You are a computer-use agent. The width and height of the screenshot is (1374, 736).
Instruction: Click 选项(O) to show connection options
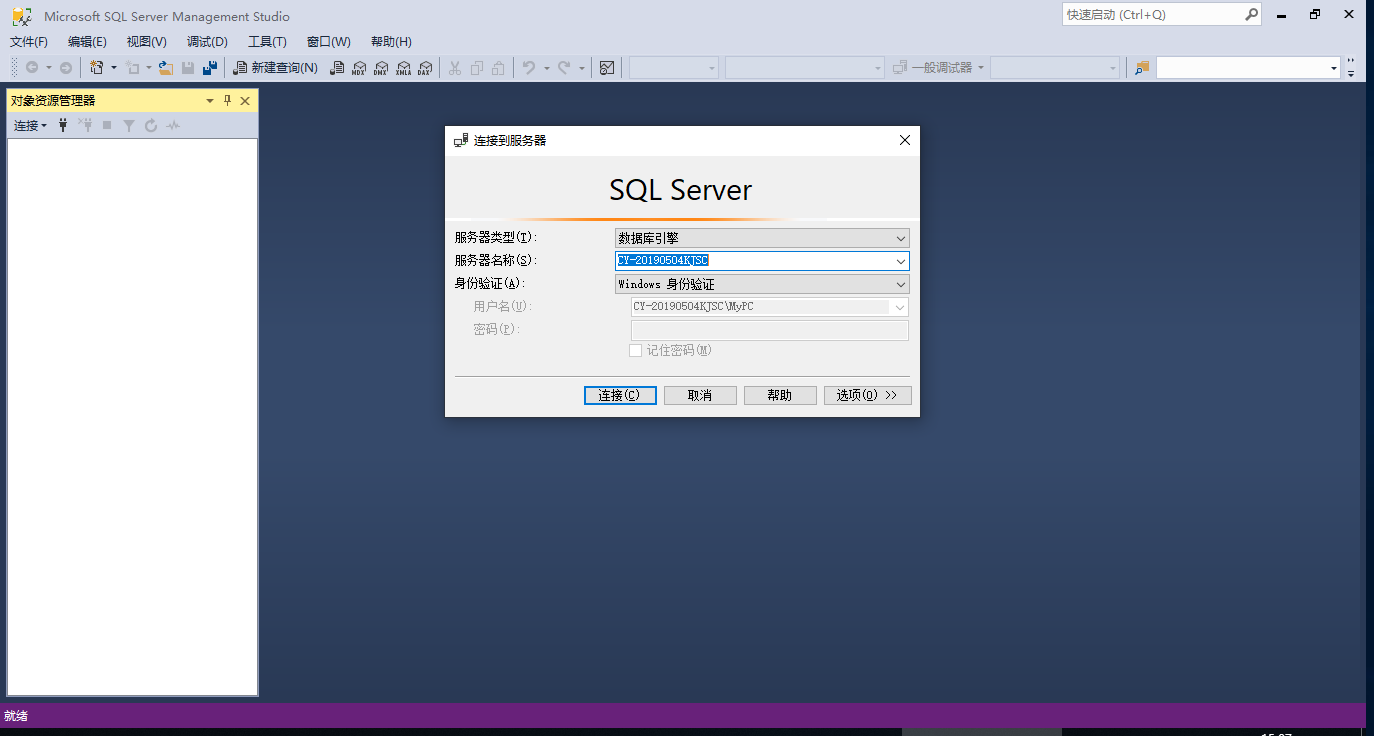point(867,394)
